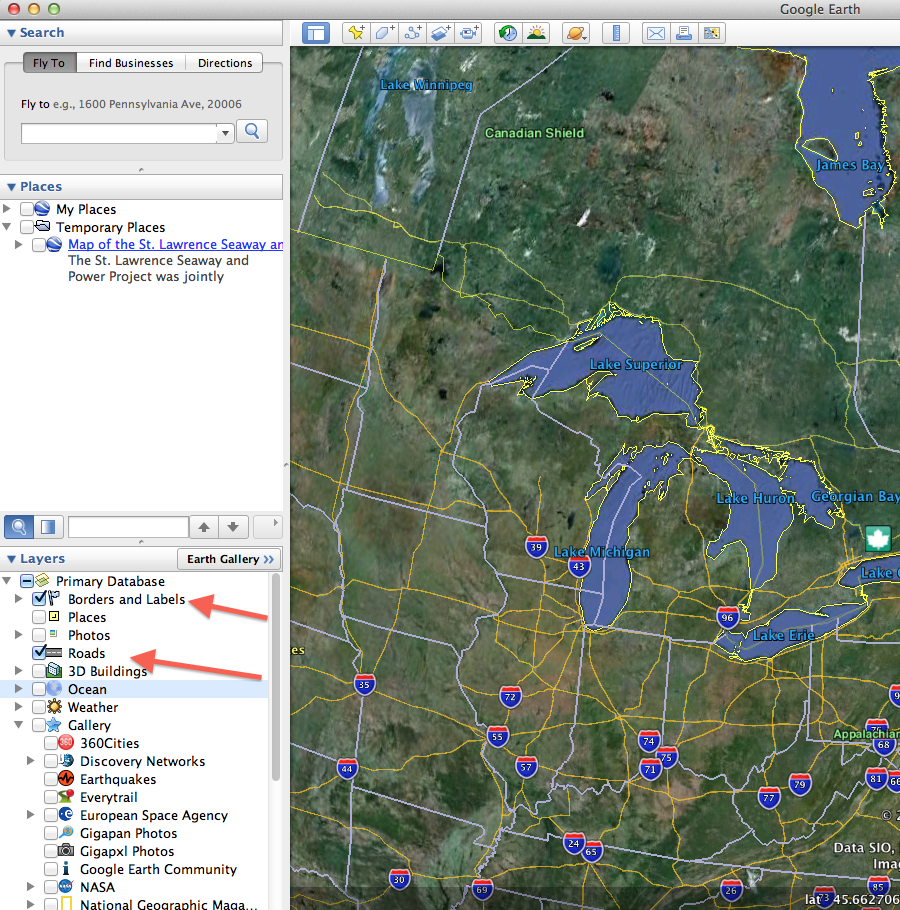Open the Record a Tour tool
This screenshot has height=910, width=900.
tap(469, 33)
